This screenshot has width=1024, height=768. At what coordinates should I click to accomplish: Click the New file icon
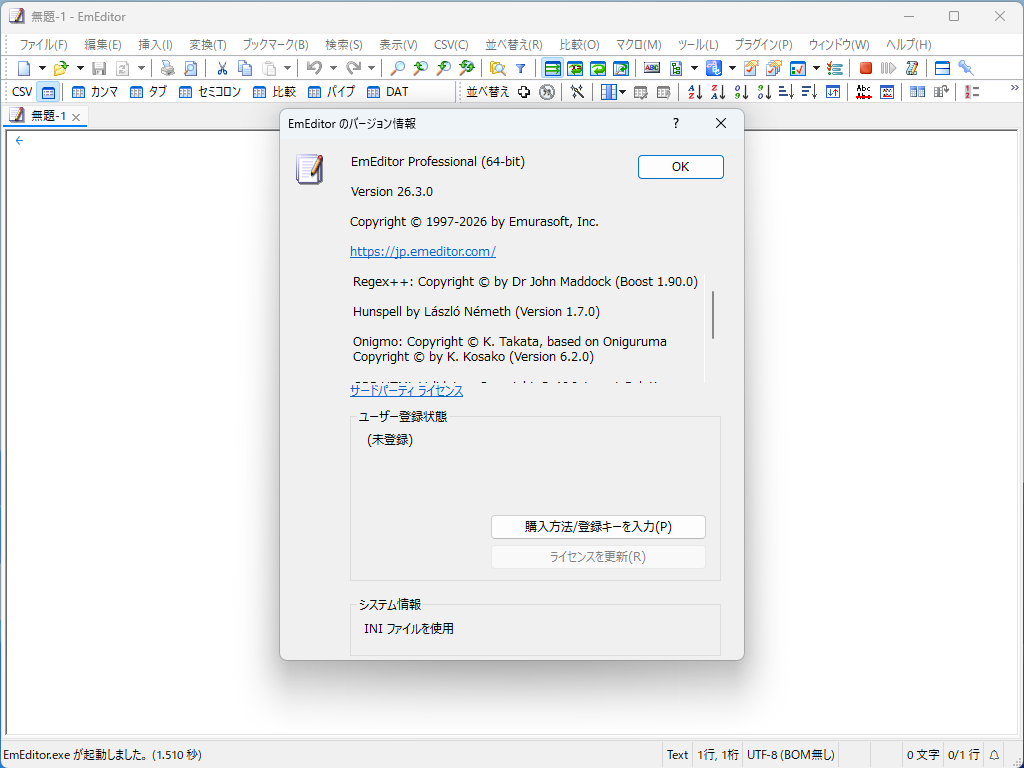point(24,68)
